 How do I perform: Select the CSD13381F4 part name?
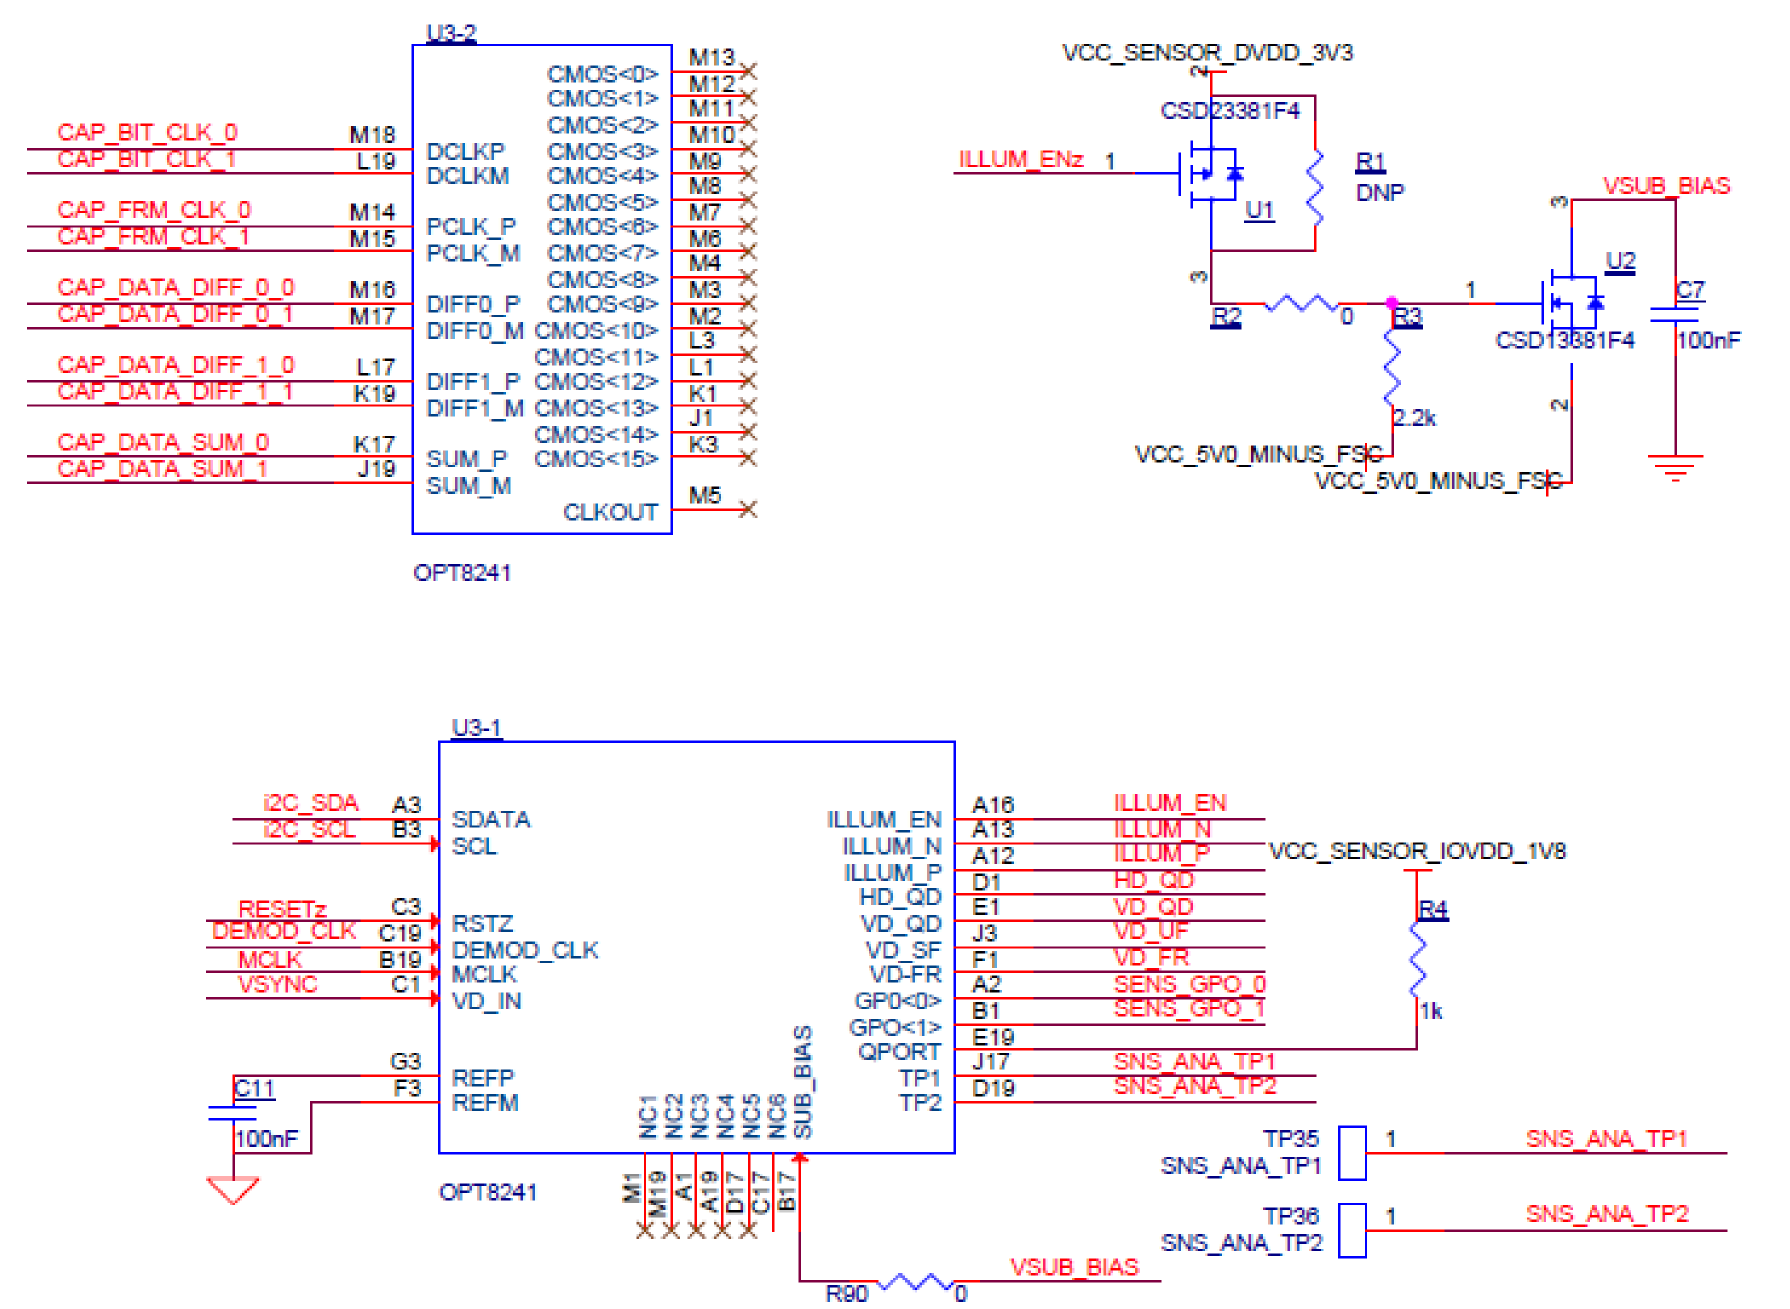pyautogui.click(x=1565, y=340)
